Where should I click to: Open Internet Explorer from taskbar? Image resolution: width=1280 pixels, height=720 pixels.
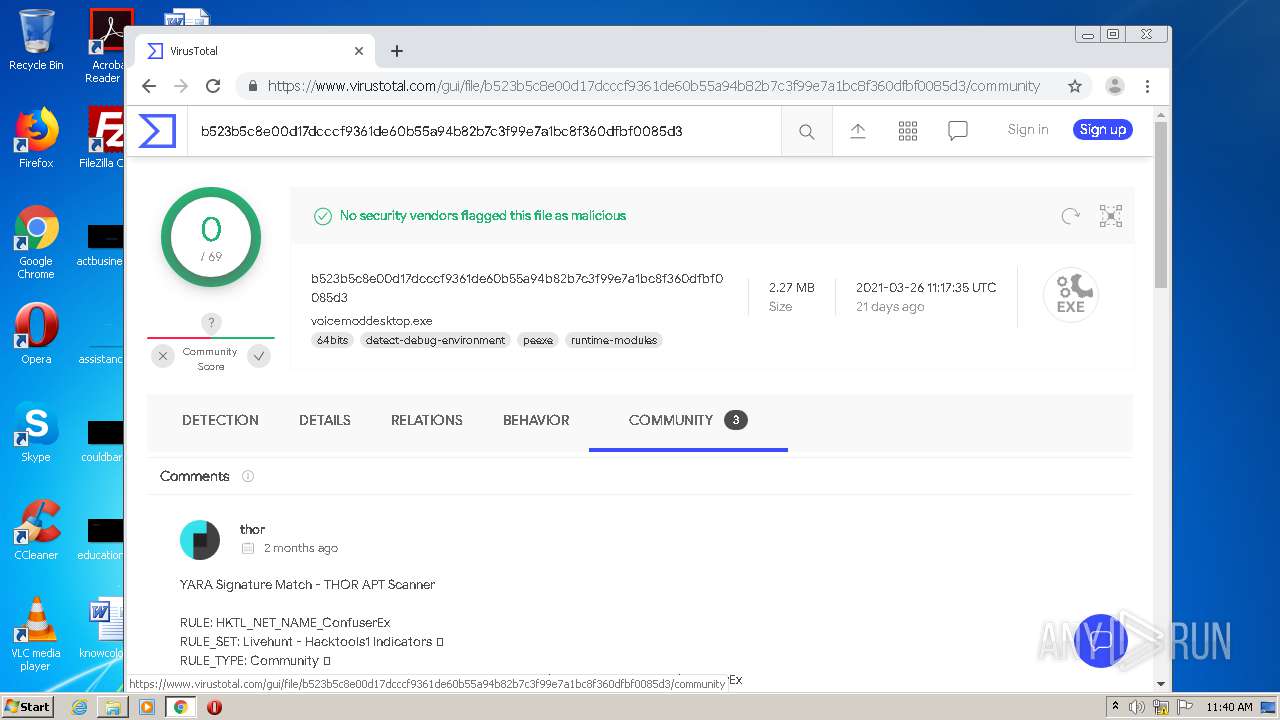(79, 707)
